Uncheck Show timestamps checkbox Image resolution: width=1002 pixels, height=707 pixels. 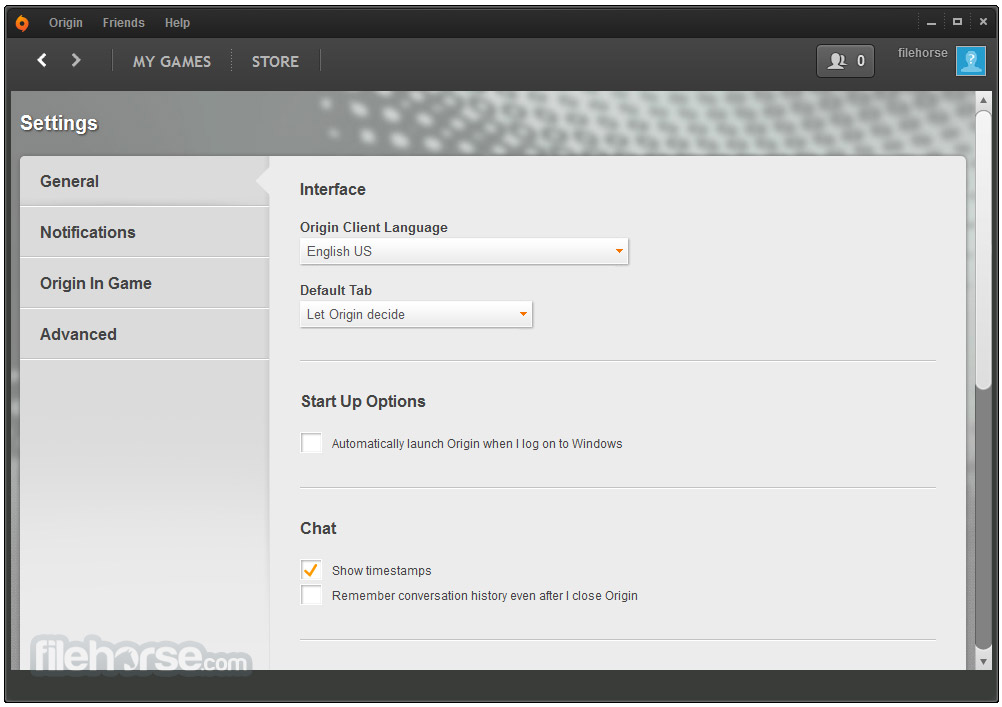311,570
